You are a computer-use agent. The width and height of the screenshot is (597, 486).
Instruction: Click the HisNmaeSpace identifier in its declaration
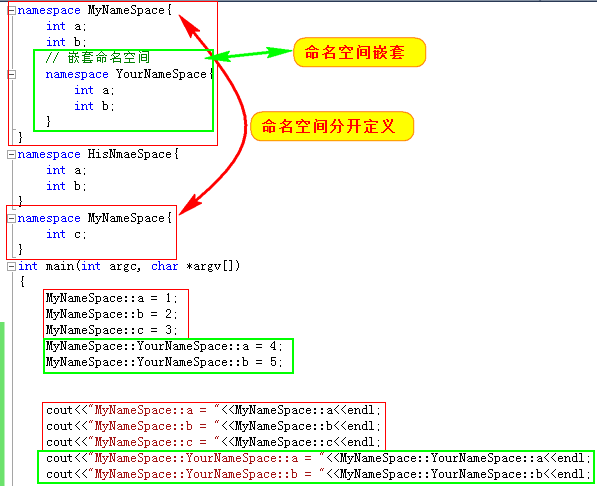point(129,154)
